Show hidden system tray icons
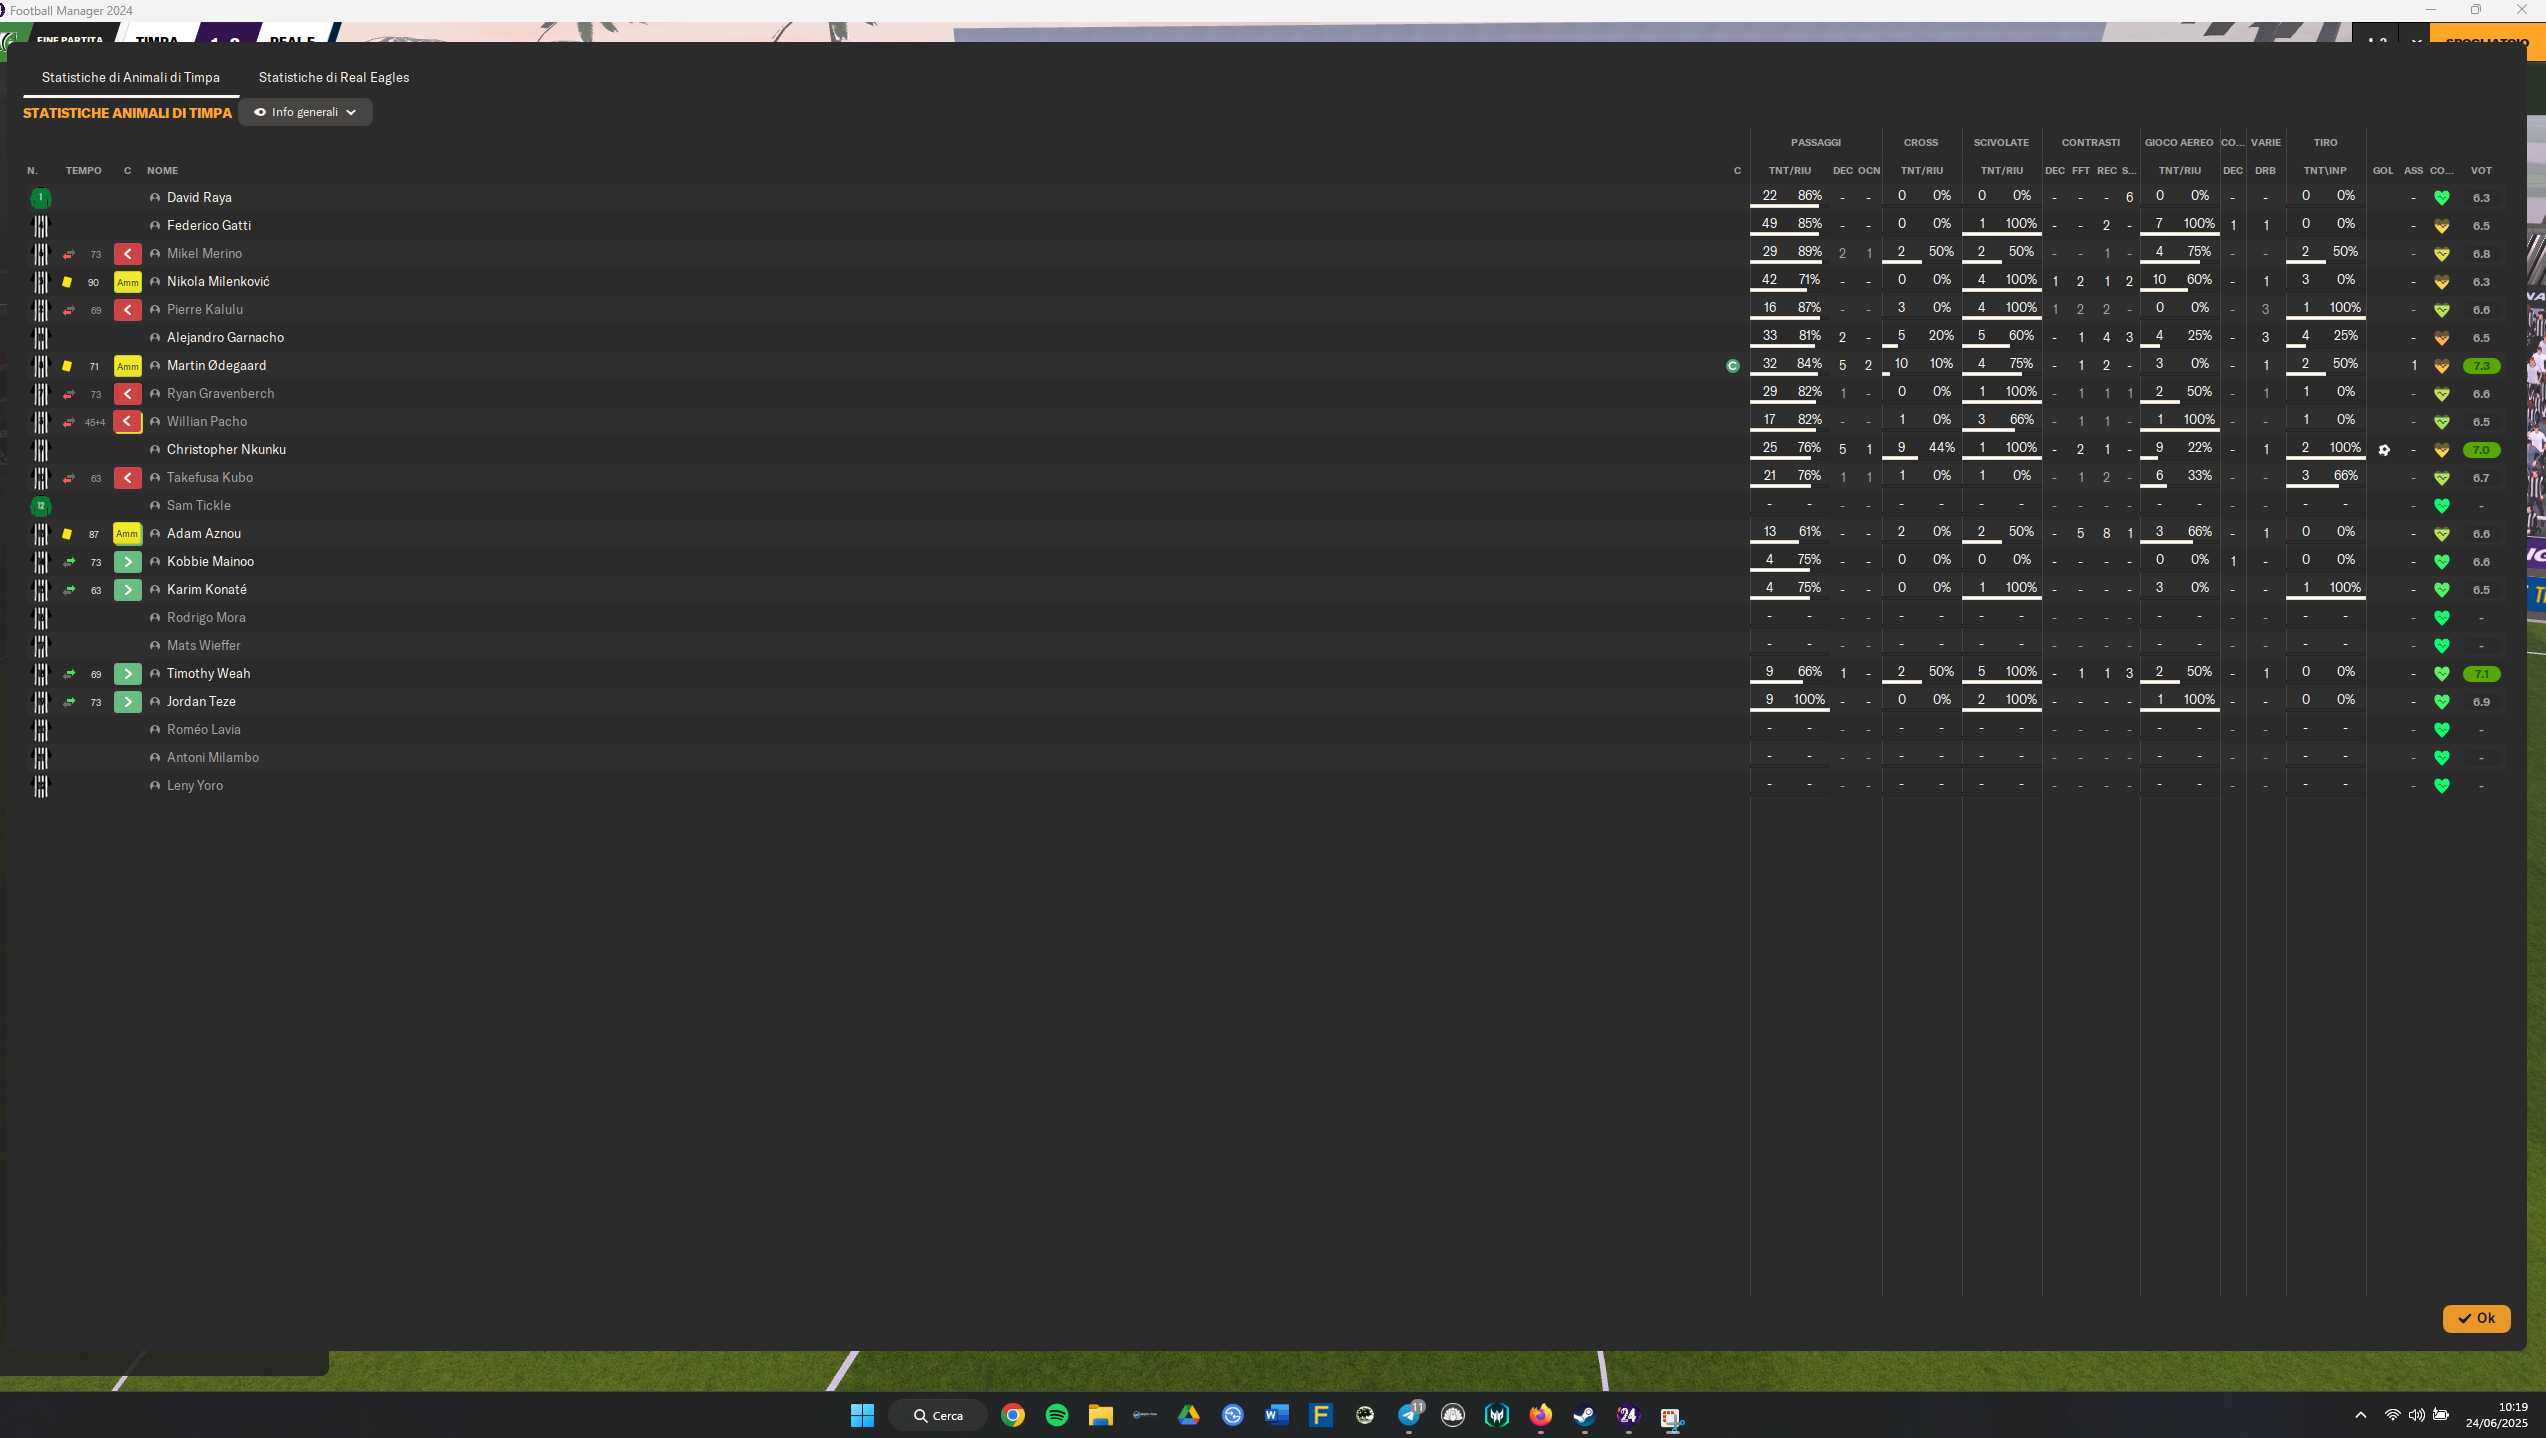 [x=2361, y=1415]
